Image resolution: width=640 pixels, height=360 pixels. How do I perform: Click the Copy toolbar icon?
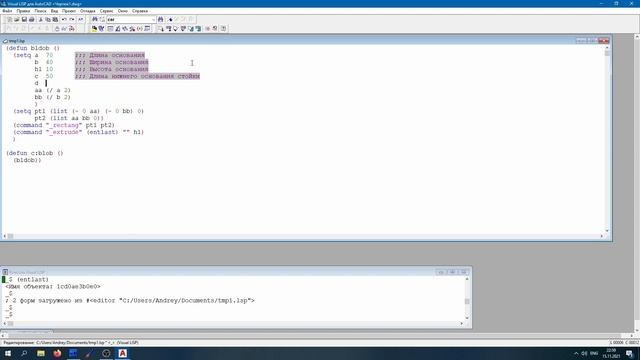pyautogui.click(x=48, y=20)
